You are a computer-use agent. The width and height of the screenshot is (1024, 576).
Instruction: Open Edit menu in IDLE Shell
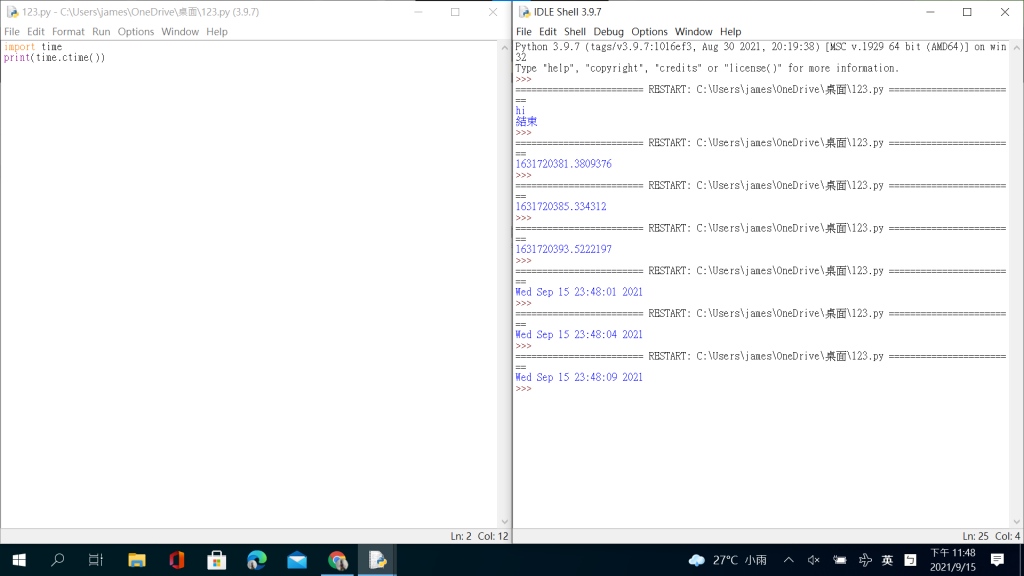coord(547,31)
